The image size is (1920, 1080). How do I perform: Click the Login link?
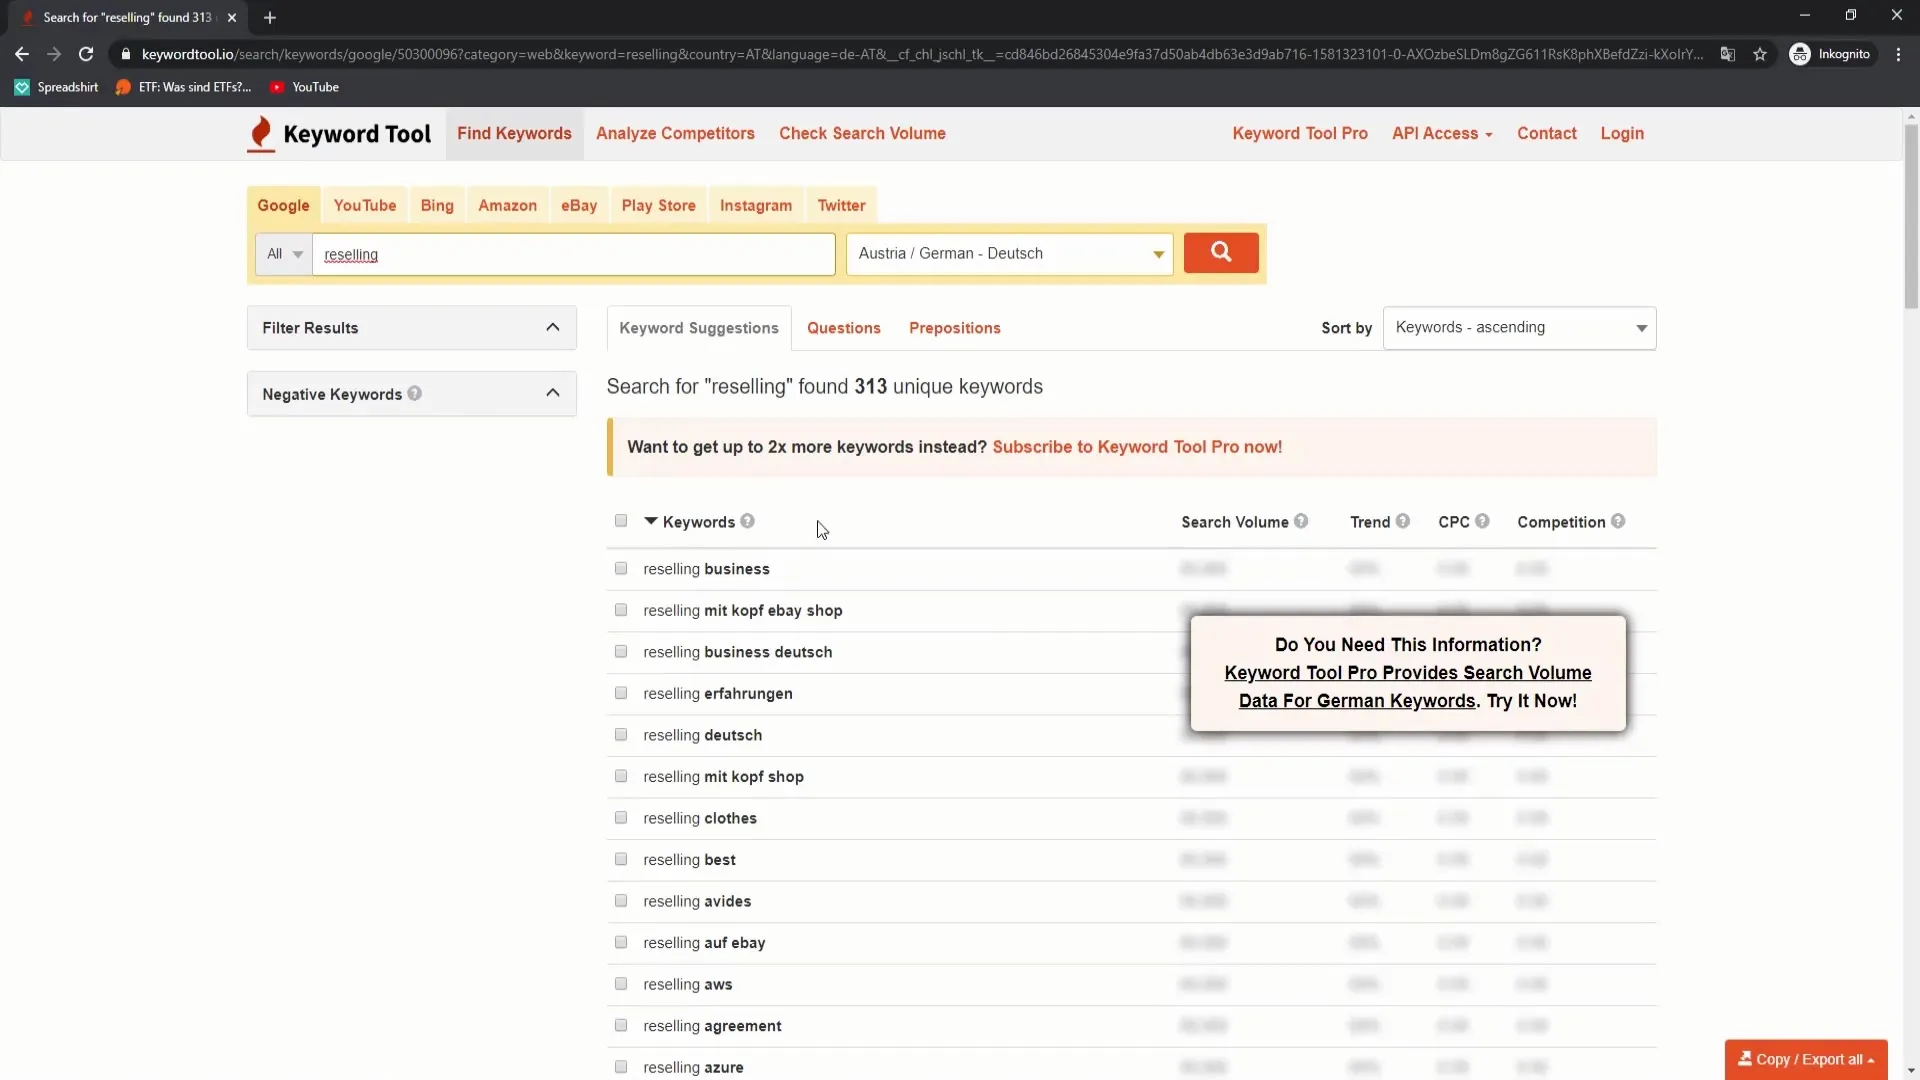(1622, 134)
